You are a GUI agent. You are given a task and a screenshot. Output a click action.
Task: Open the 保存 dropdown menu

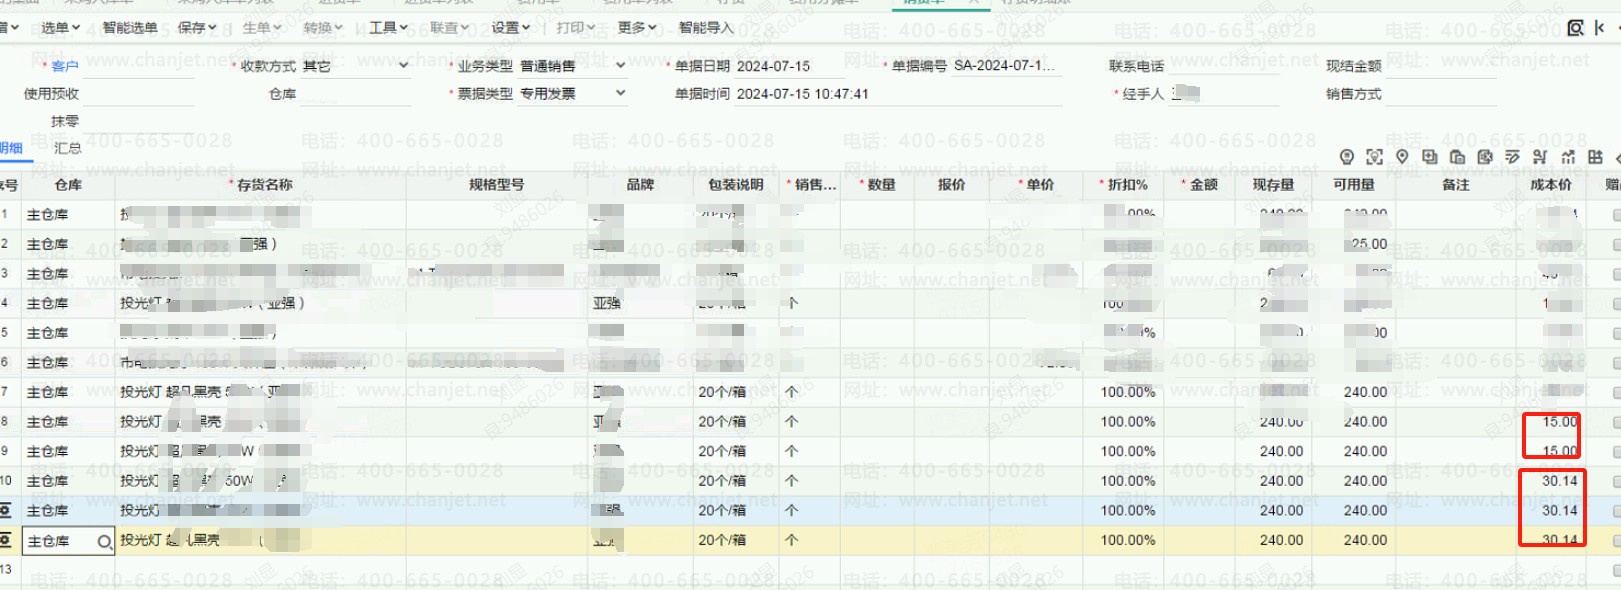197,28
